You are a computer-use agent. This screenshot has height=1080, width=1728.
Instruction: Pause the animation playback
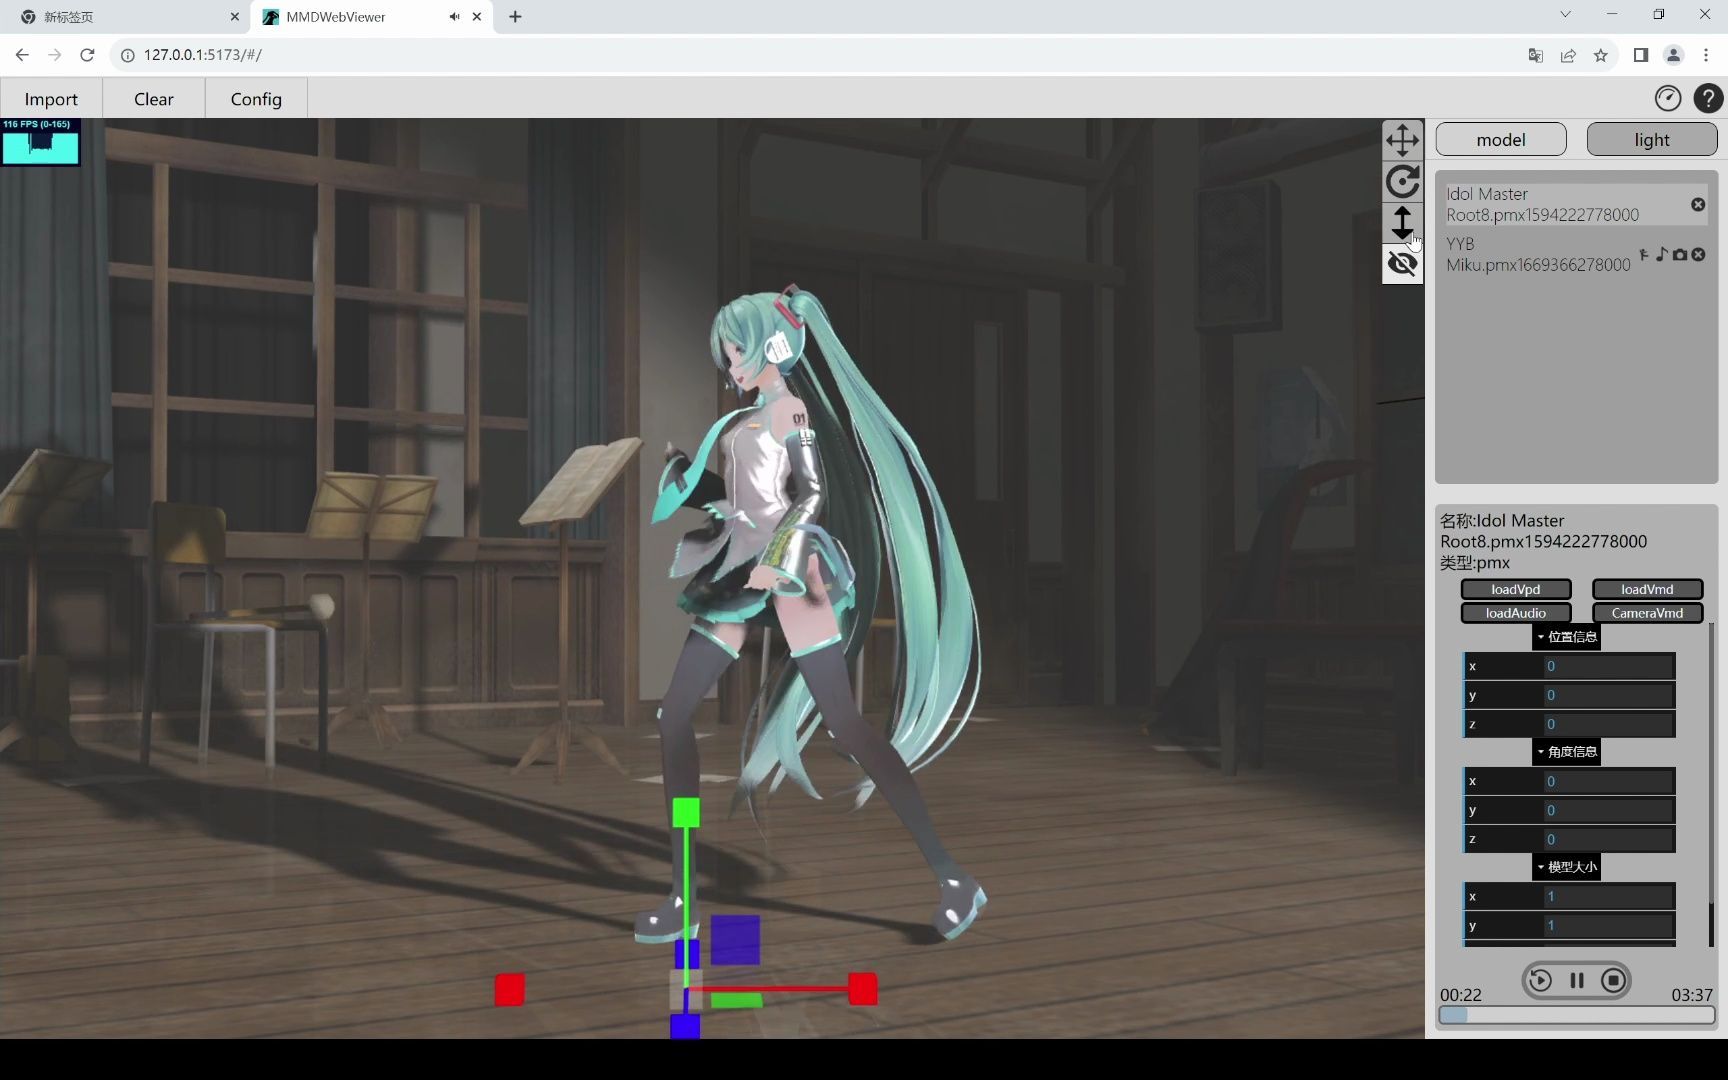(x=1577, y=980)
